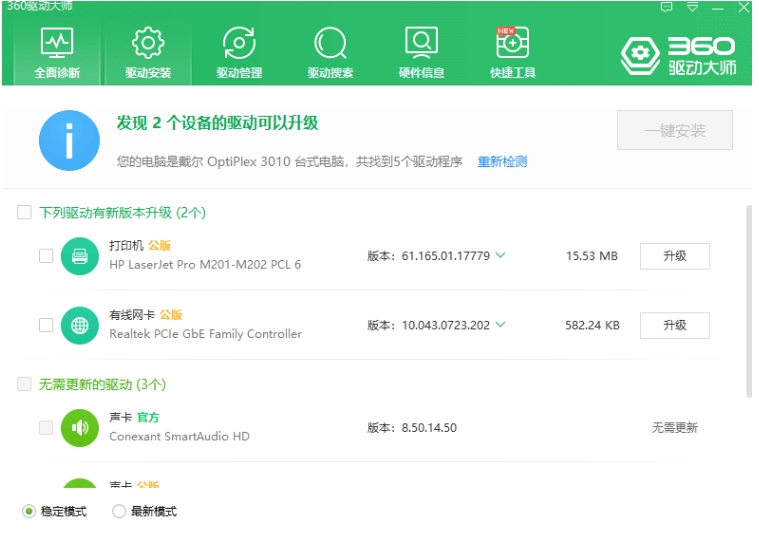Click the 582.24 KB size text
The width and height of the screenshot is (759, 546).
[x=592, y=325]
